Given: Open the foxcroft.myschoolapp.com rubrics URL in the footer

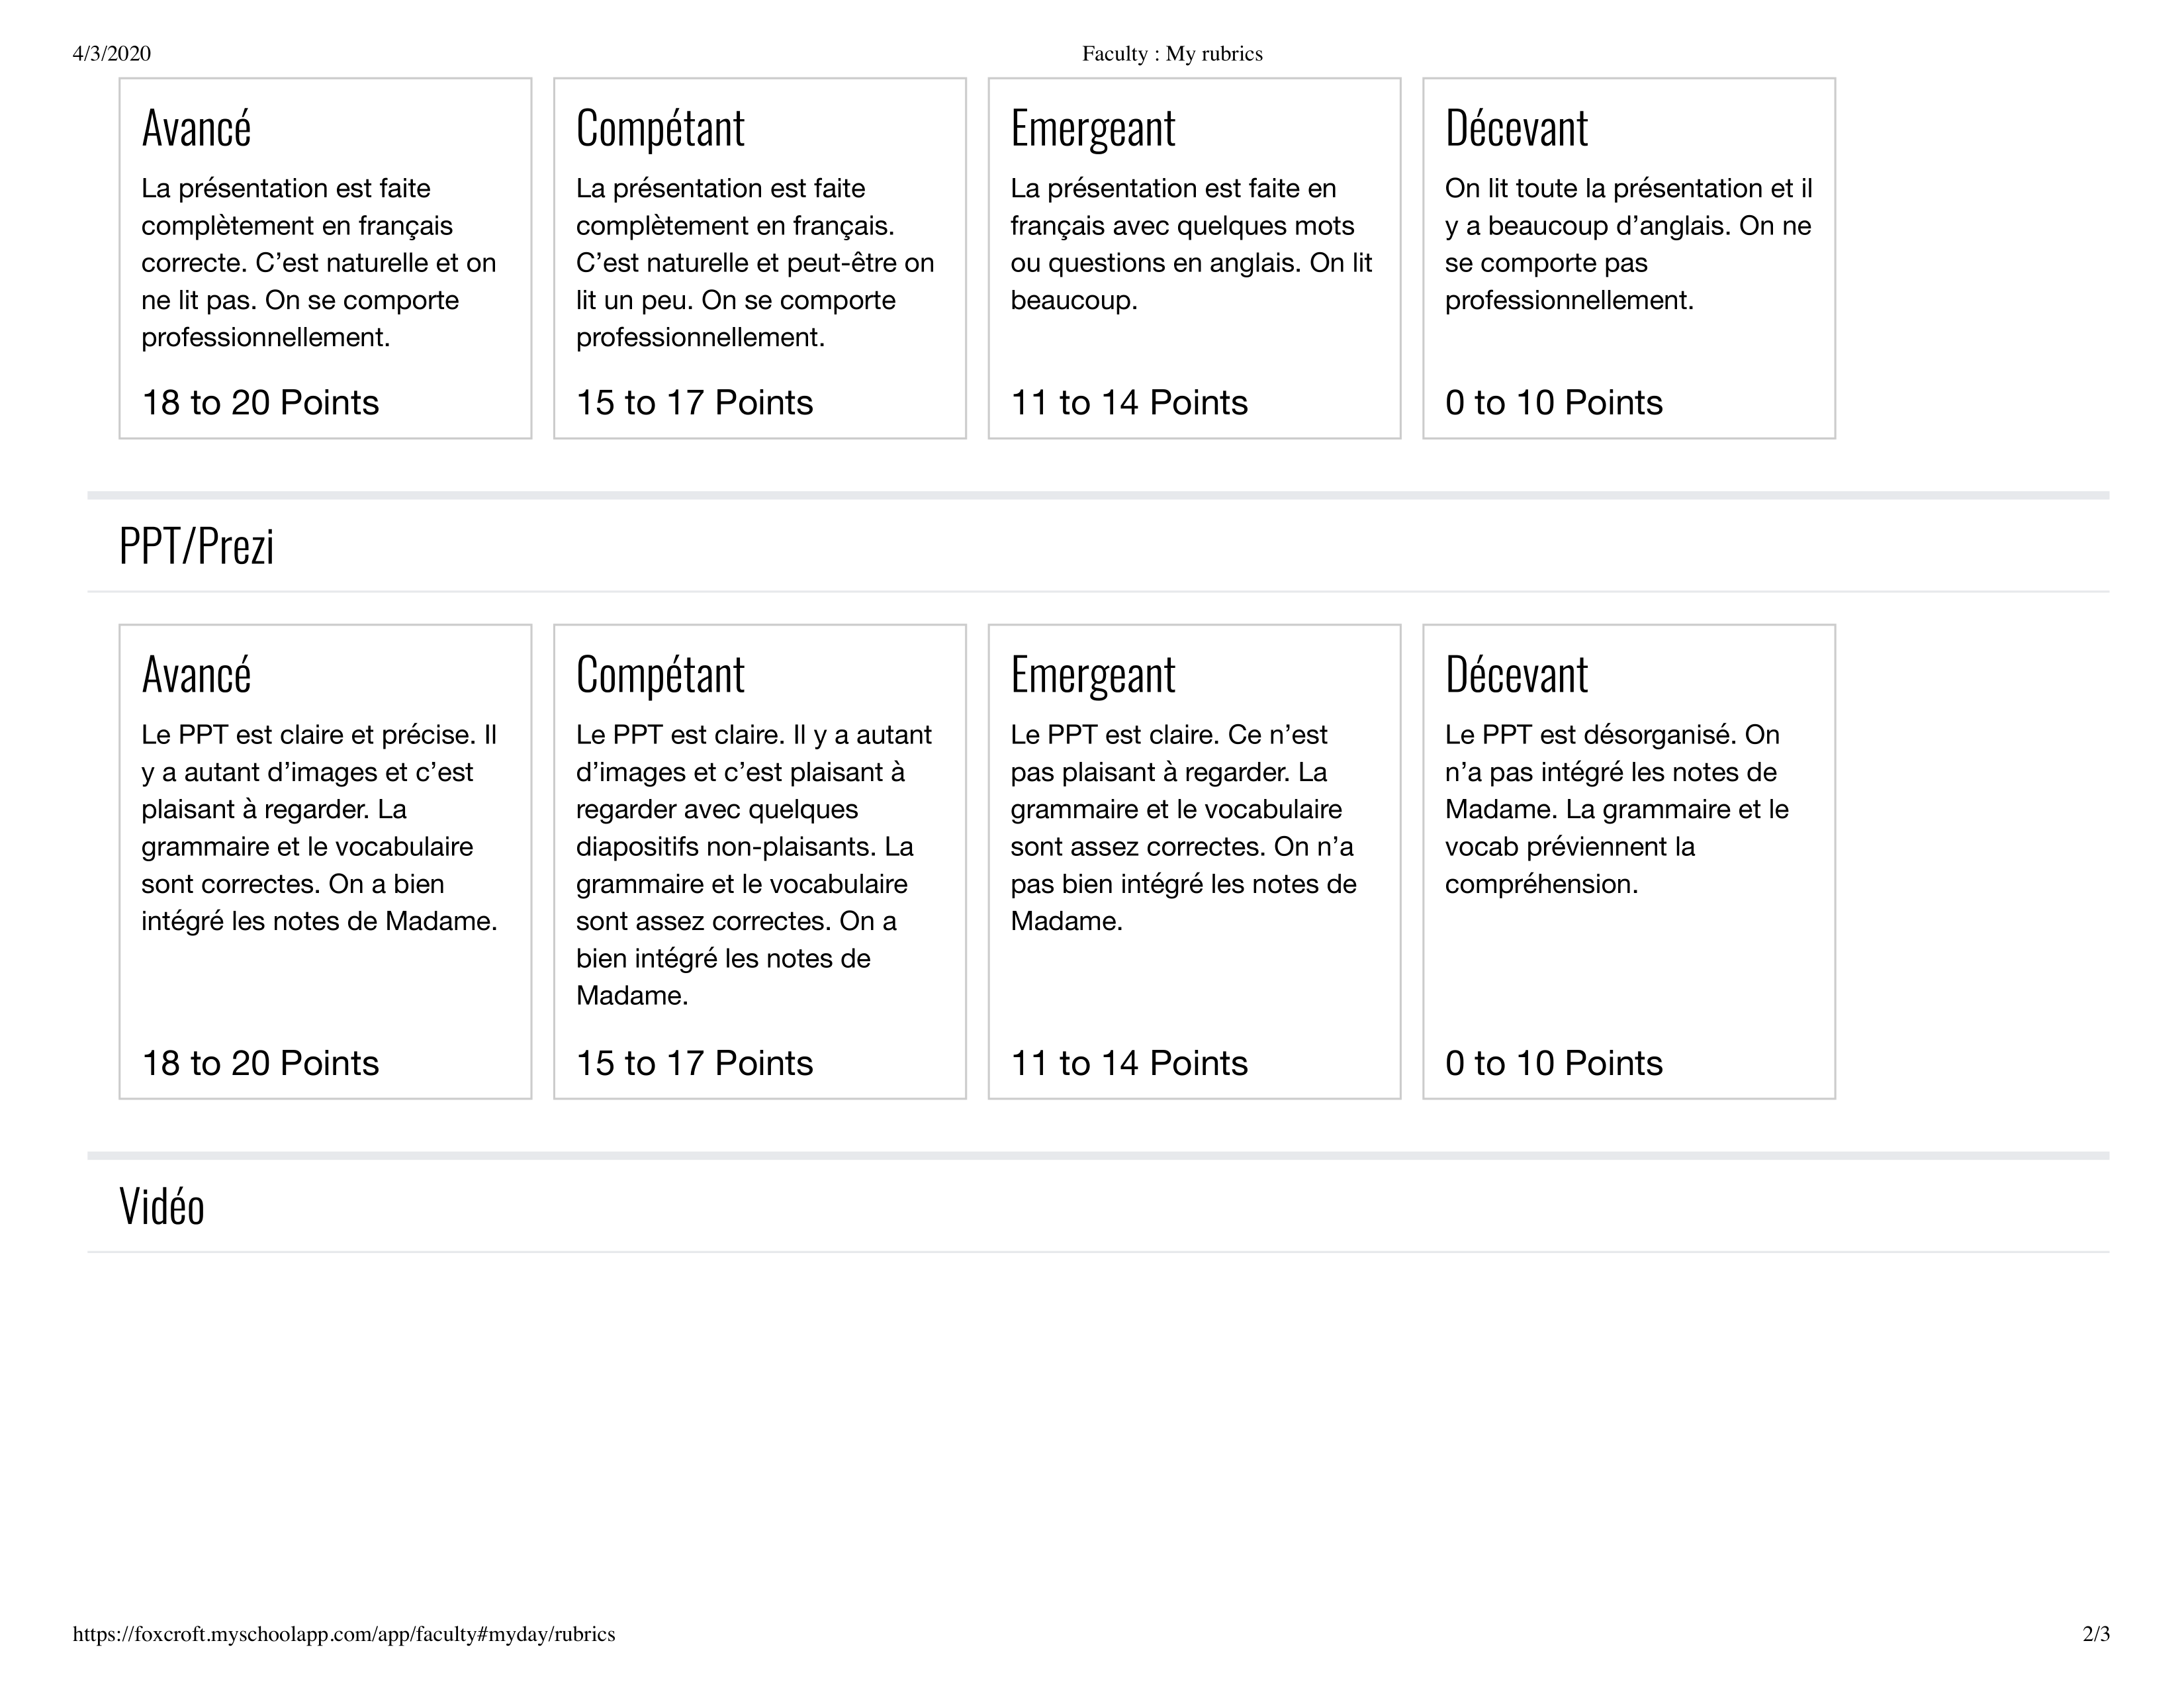Looking at the screenshot, I should click(344, 1634).
